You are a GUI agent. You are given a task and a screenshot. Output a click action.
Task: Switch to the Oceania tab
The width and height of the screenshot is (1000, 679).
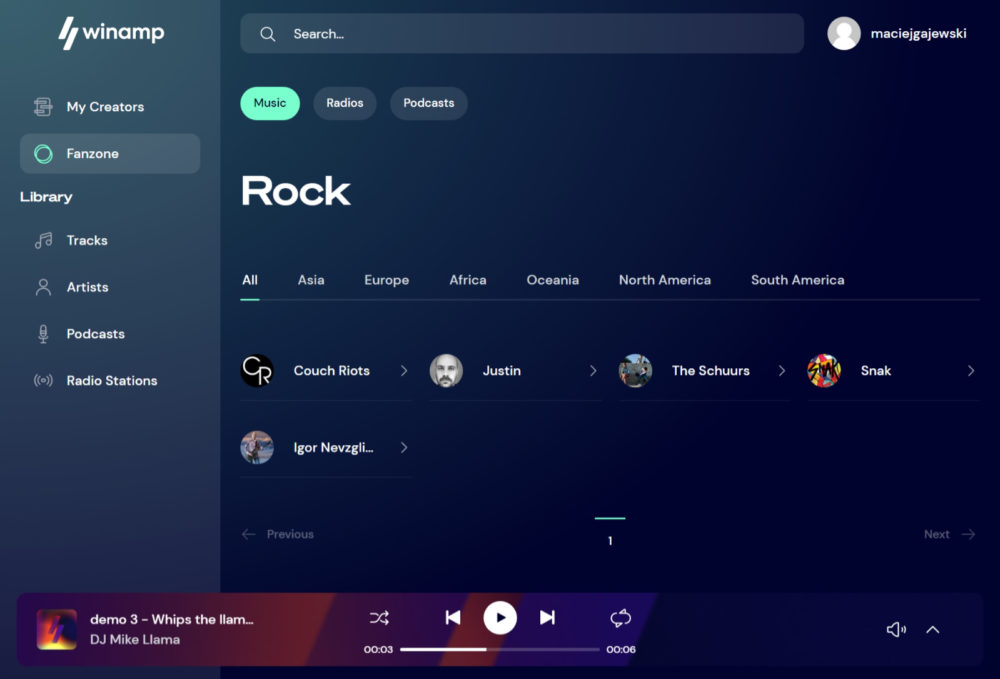553,280
